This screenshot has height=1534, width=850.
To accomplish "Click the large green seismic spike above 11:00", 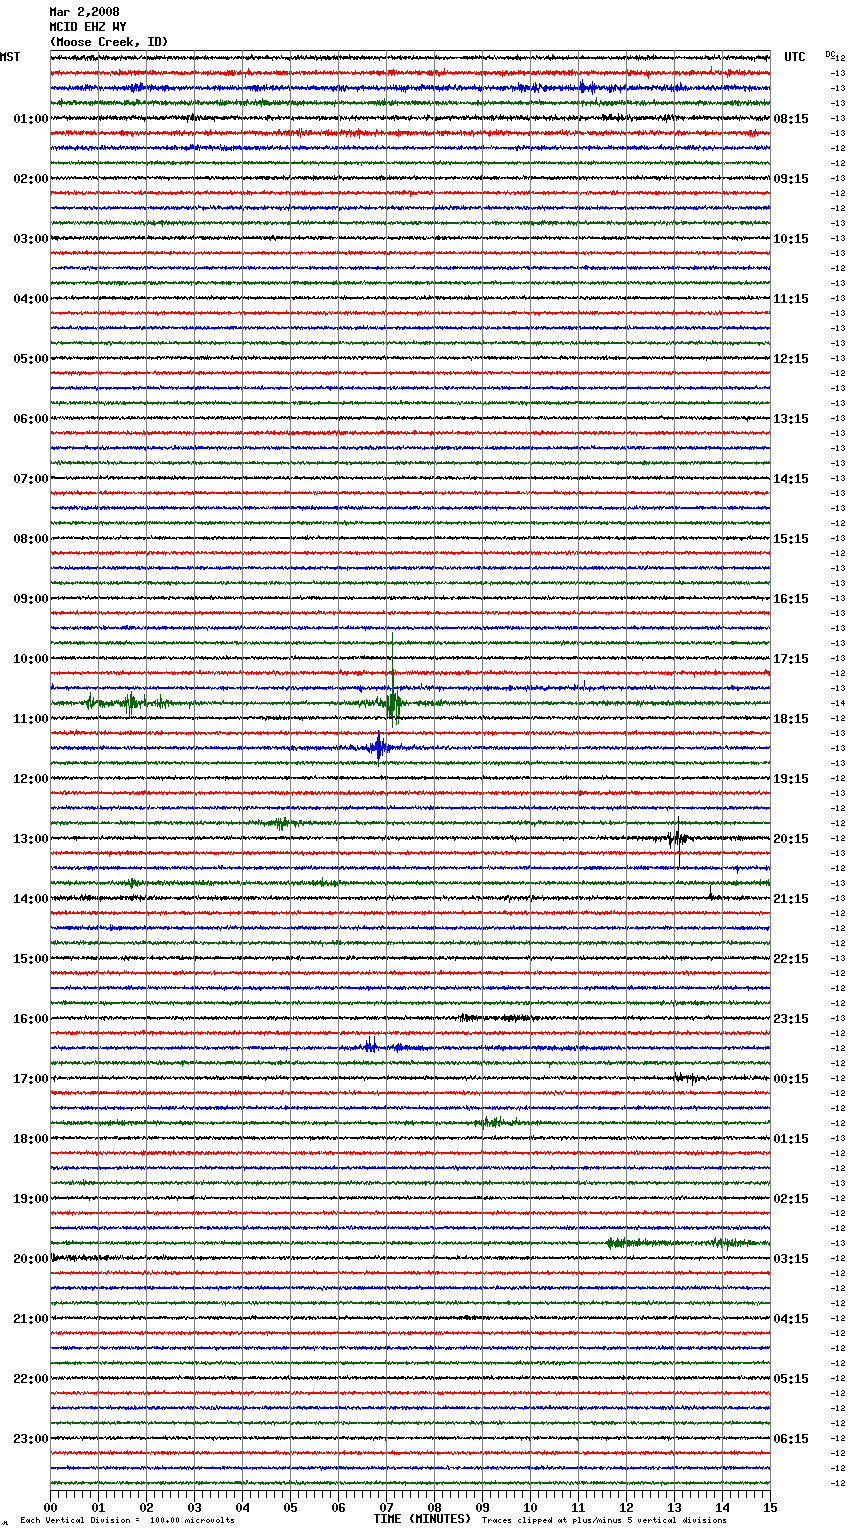I will pyautogui.click(x=393, y=702).
